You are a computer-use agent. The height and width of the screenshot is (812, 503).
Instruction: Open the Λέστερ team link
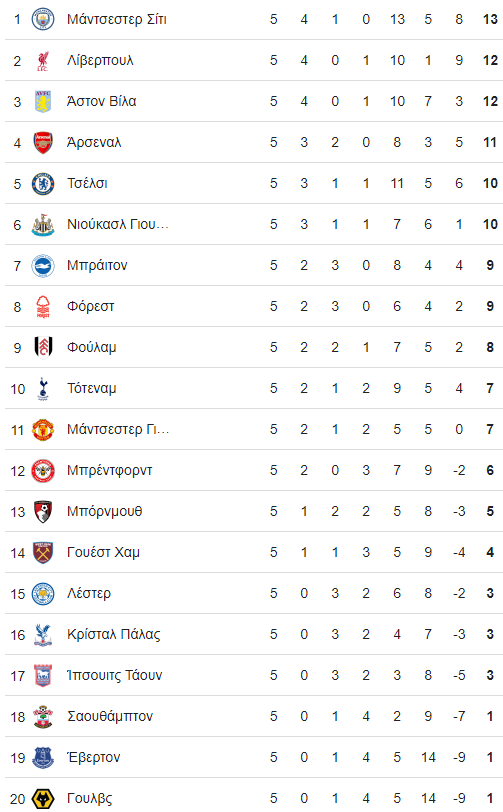tap(89, 593)
